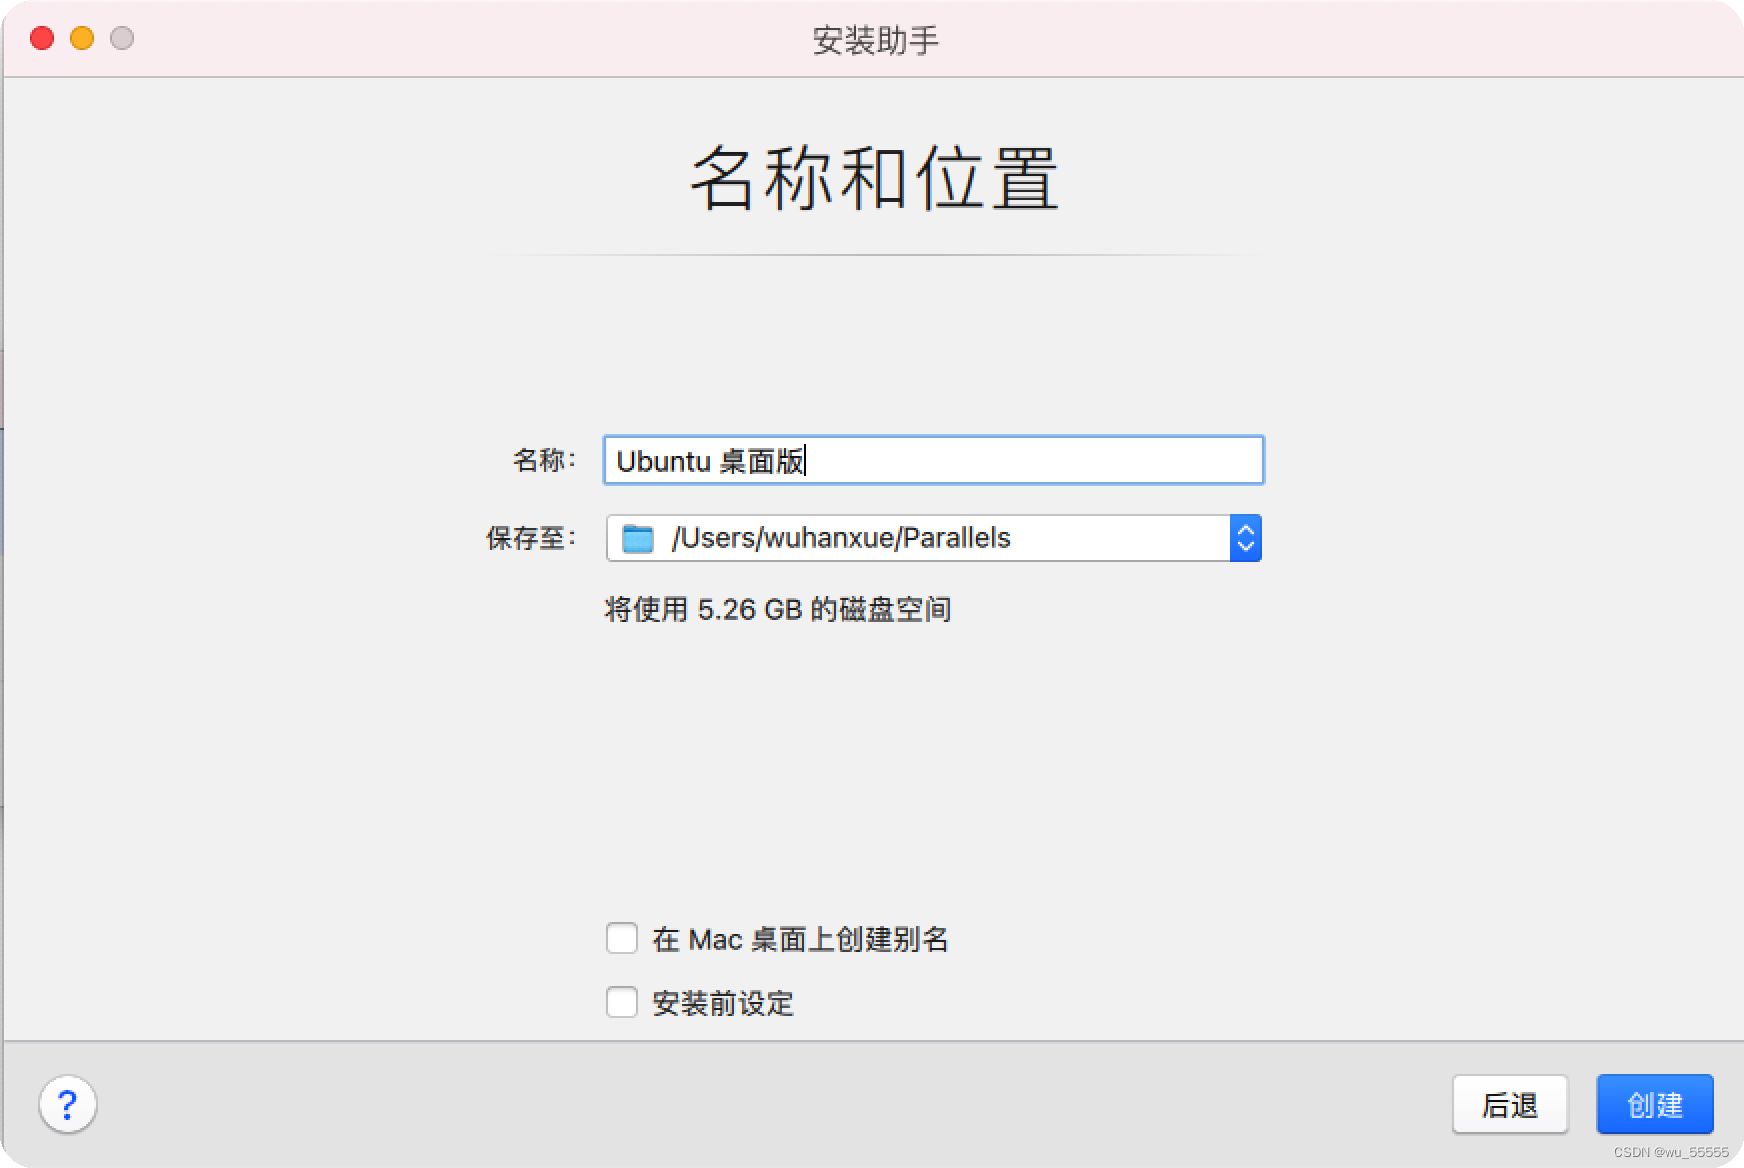Click the /Users/wuhanxue/Parallels path text
Screen dimensions: 1744x1168
pos(841,538)
